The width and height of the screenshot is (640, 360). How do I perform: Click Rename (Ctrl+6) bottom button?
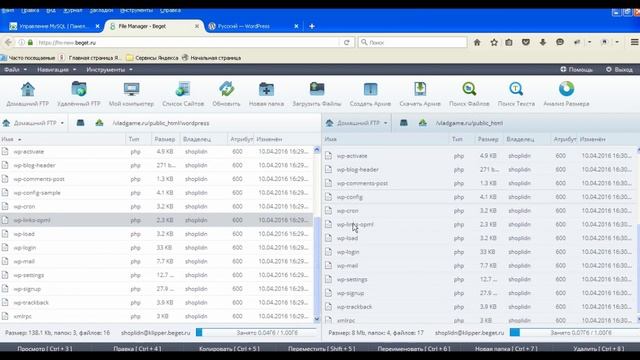[x=414, y=349]
